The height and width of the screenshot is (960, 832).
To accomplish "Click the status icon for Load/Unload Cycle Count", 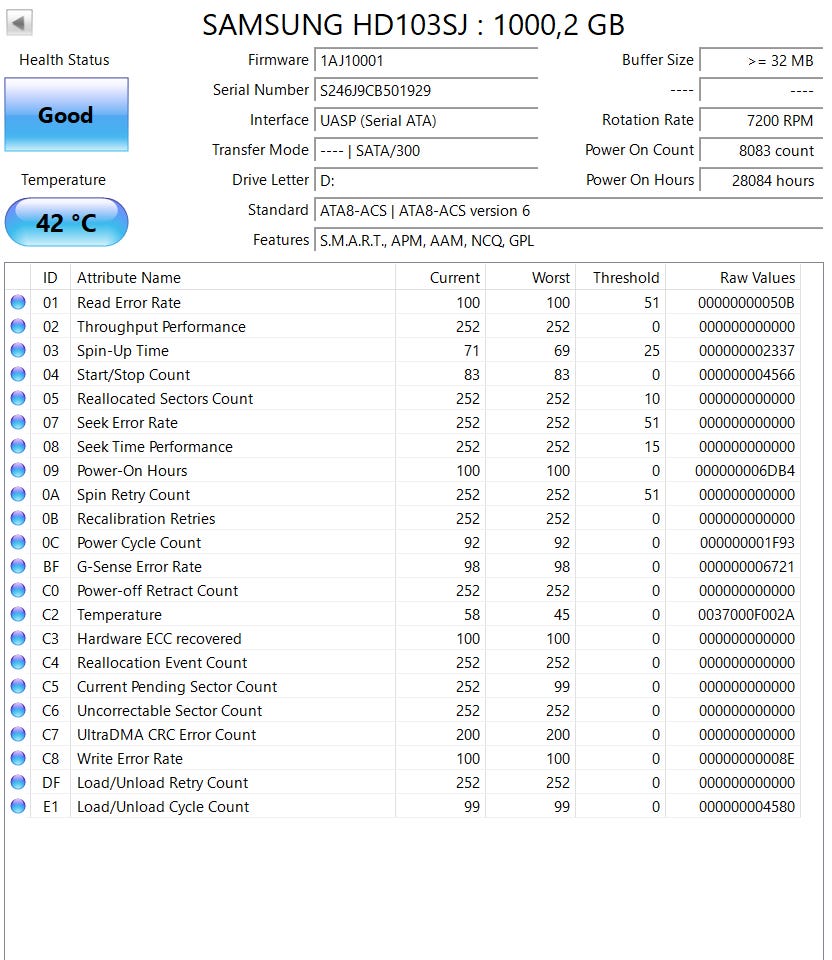I will pyautogui.click(x=18, y=806).
